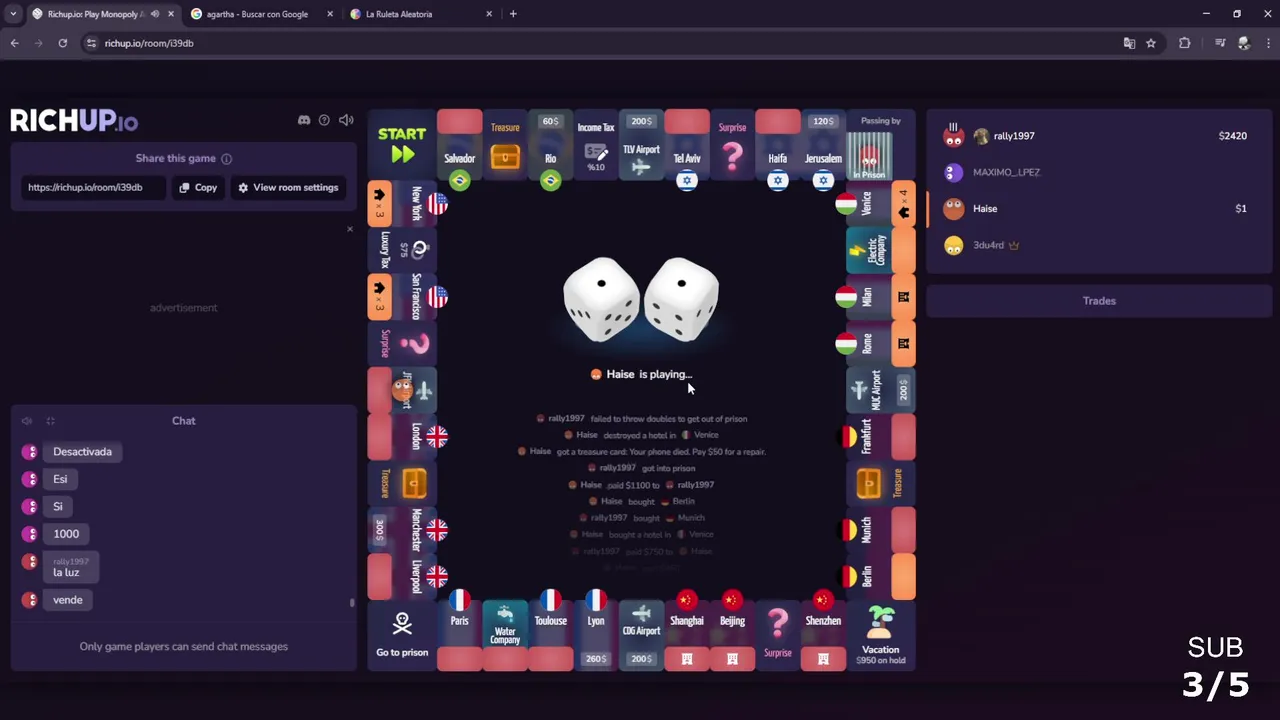Click the Liverpool property tile
The height and width of the screenshot is (720, 1280).
coord(402,576)
